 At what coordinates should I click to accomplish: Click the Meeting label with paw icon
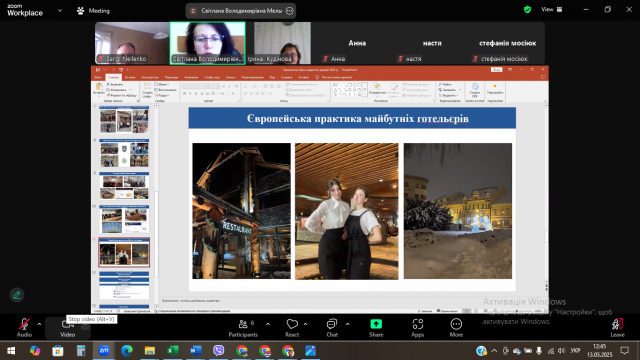93,11
